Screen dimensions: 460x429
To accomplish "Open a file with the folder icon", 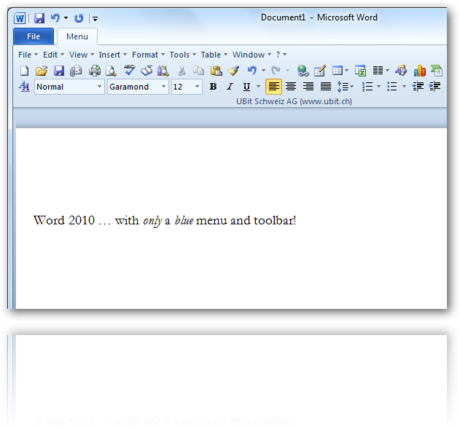I will point(41,71).
